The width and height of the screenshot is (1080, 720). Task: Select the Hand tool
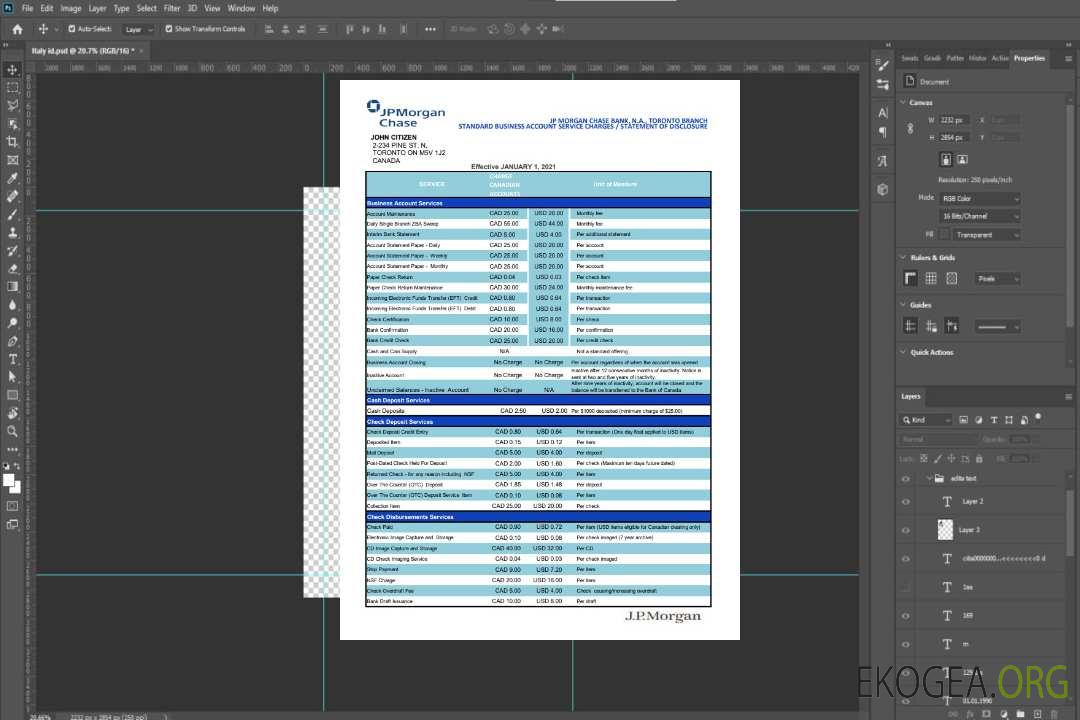pyautogui.click(x=12, y=413)
